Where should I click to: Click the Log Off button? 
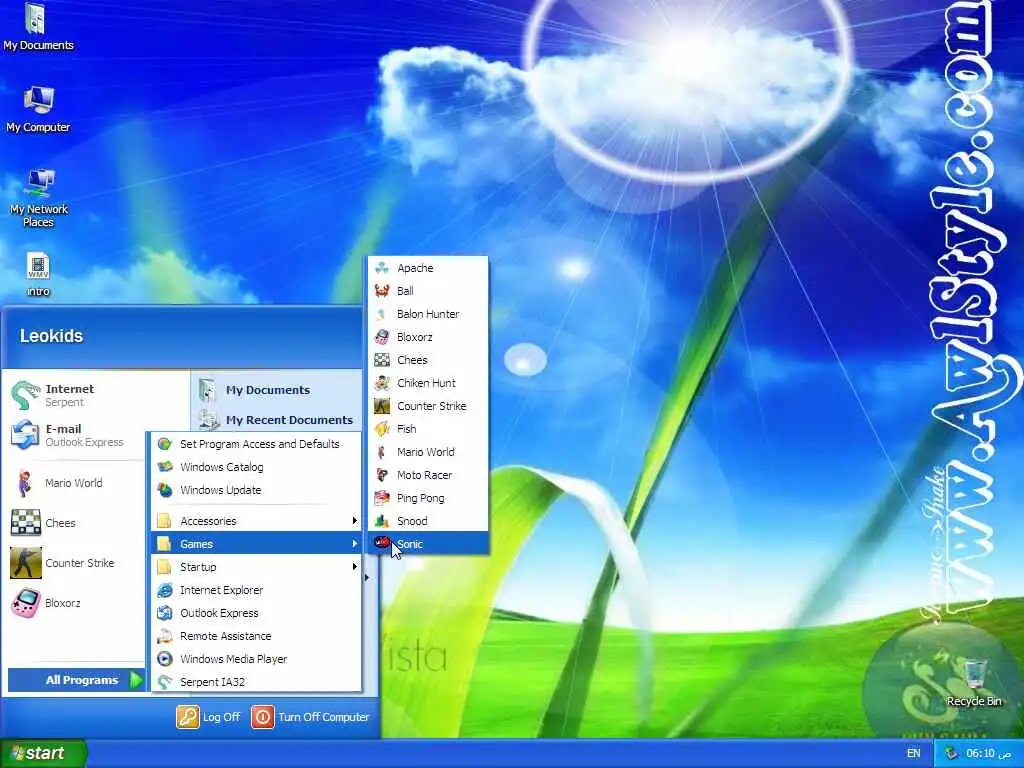(208, 717)
